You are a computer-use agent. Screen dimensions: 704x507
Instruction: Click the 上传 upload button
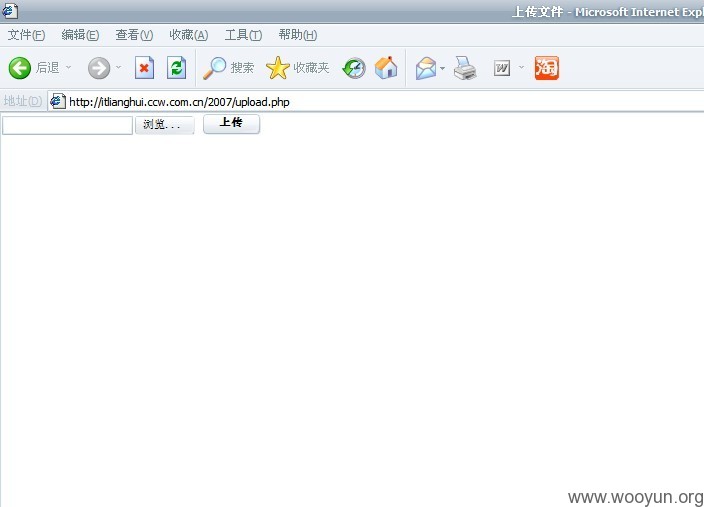[x=231, y=124]
